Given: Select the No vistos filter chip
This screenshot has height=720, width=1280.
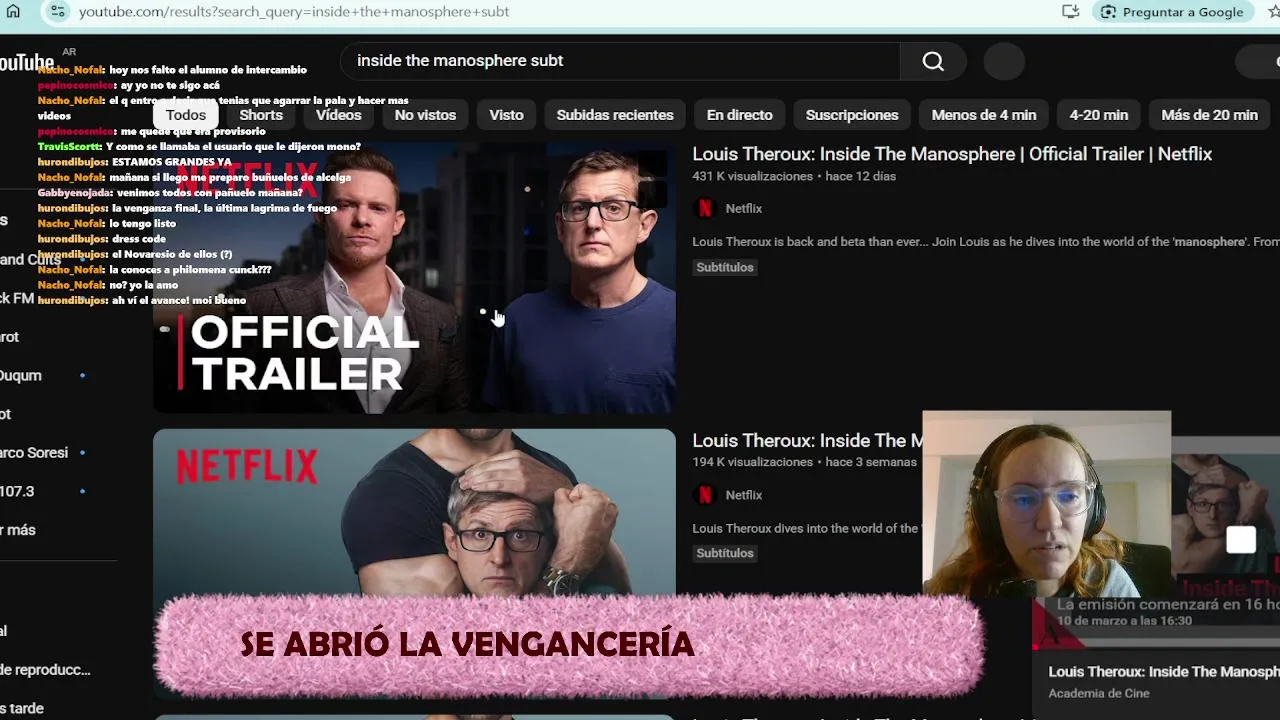Looking at the screenshot, I should (x=425, y=115).
